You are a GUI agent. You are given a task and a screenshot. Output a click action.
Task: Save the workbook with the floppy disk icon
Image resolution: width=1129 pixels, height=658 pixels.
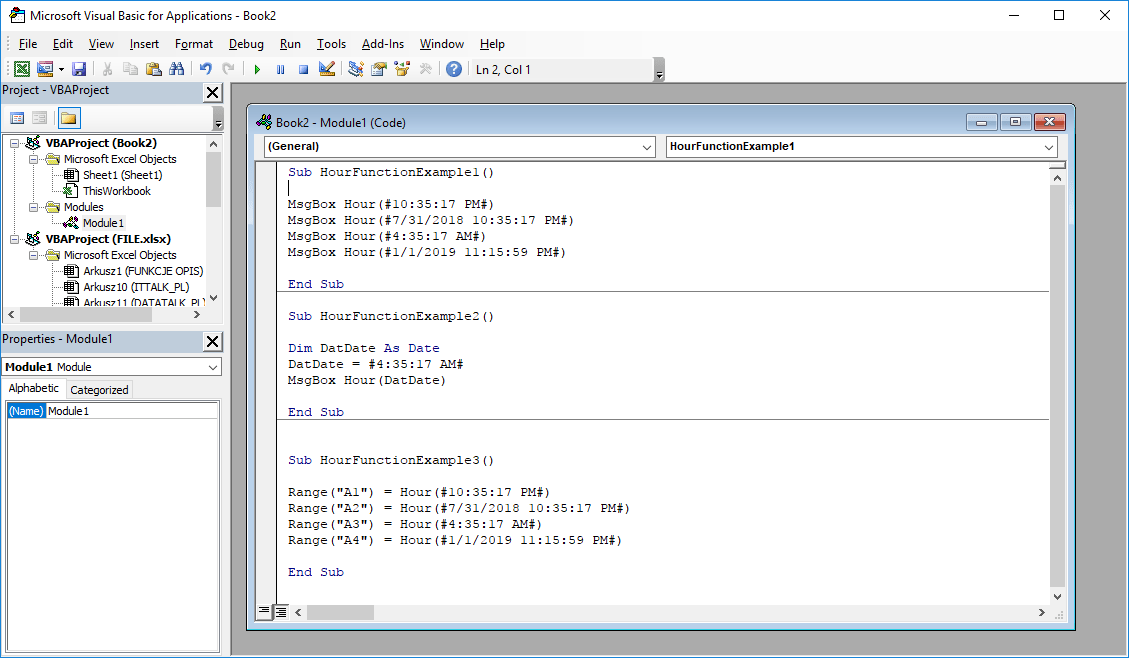coord(79,69)
